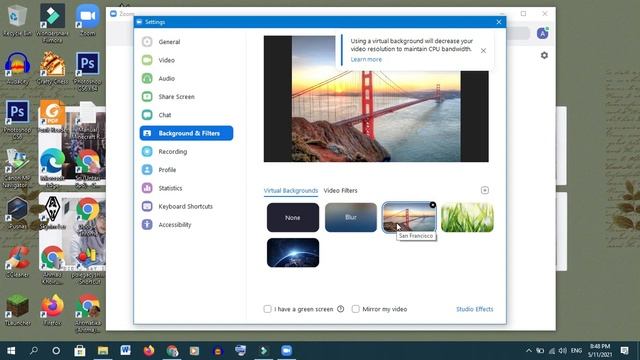This screenshot has height=360, width=640.
Task: Open Filmora from the taskbar
Action: (x=264, y=351)
